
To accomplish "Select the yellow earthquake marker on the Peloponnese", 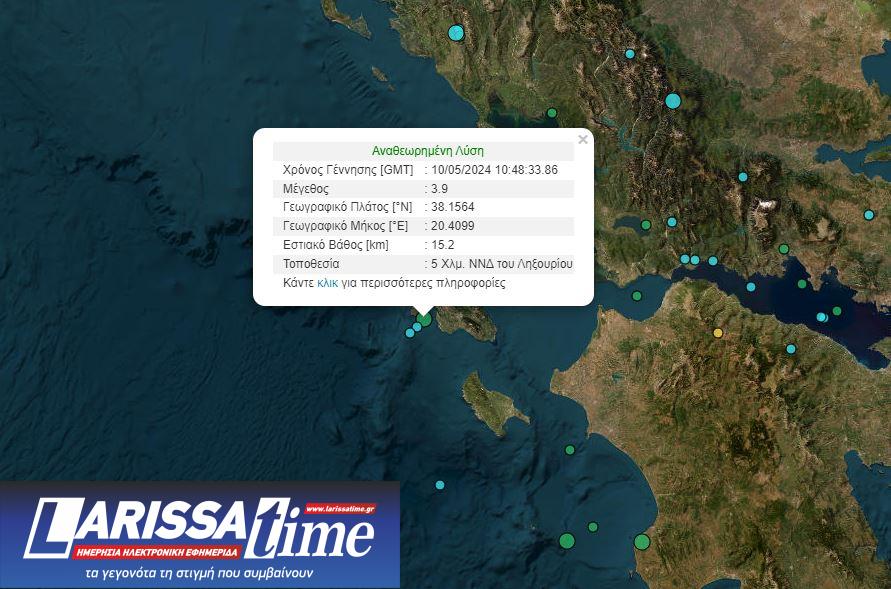I will [x=718, y=333].
